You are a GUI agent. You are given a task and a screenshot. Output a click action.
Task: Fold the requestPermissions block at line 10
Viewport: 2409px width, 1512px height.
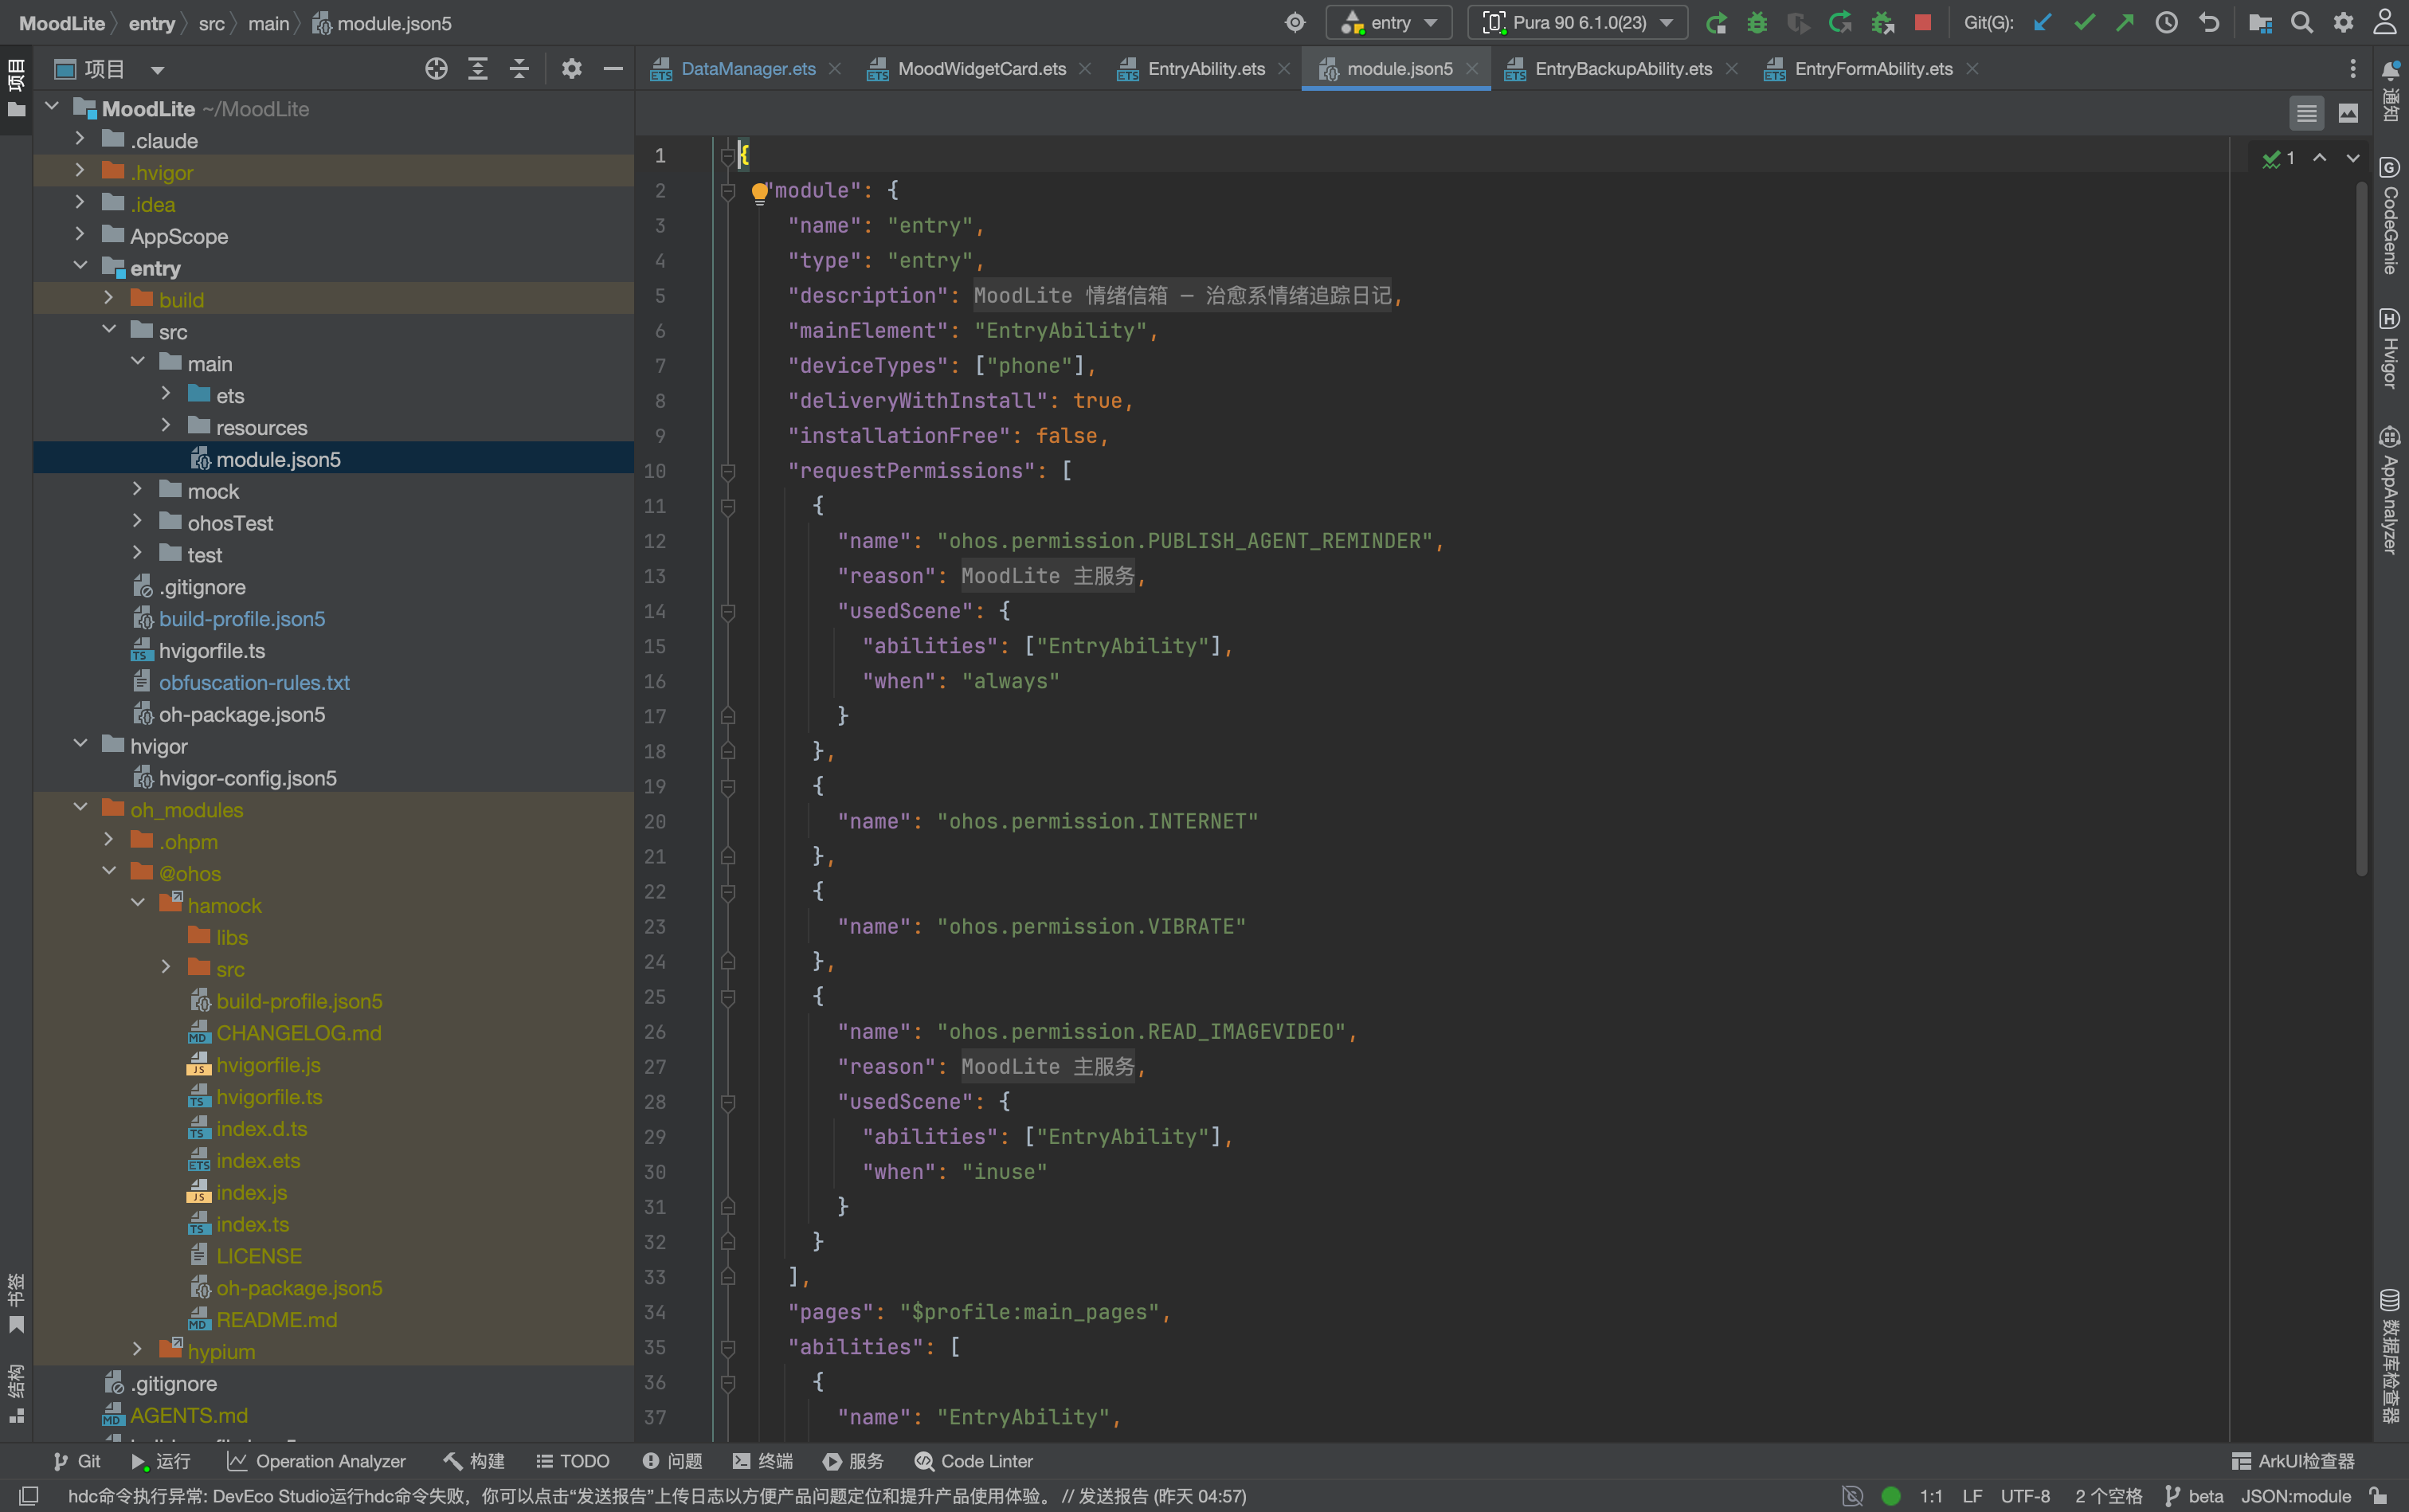tap(728, 471)
